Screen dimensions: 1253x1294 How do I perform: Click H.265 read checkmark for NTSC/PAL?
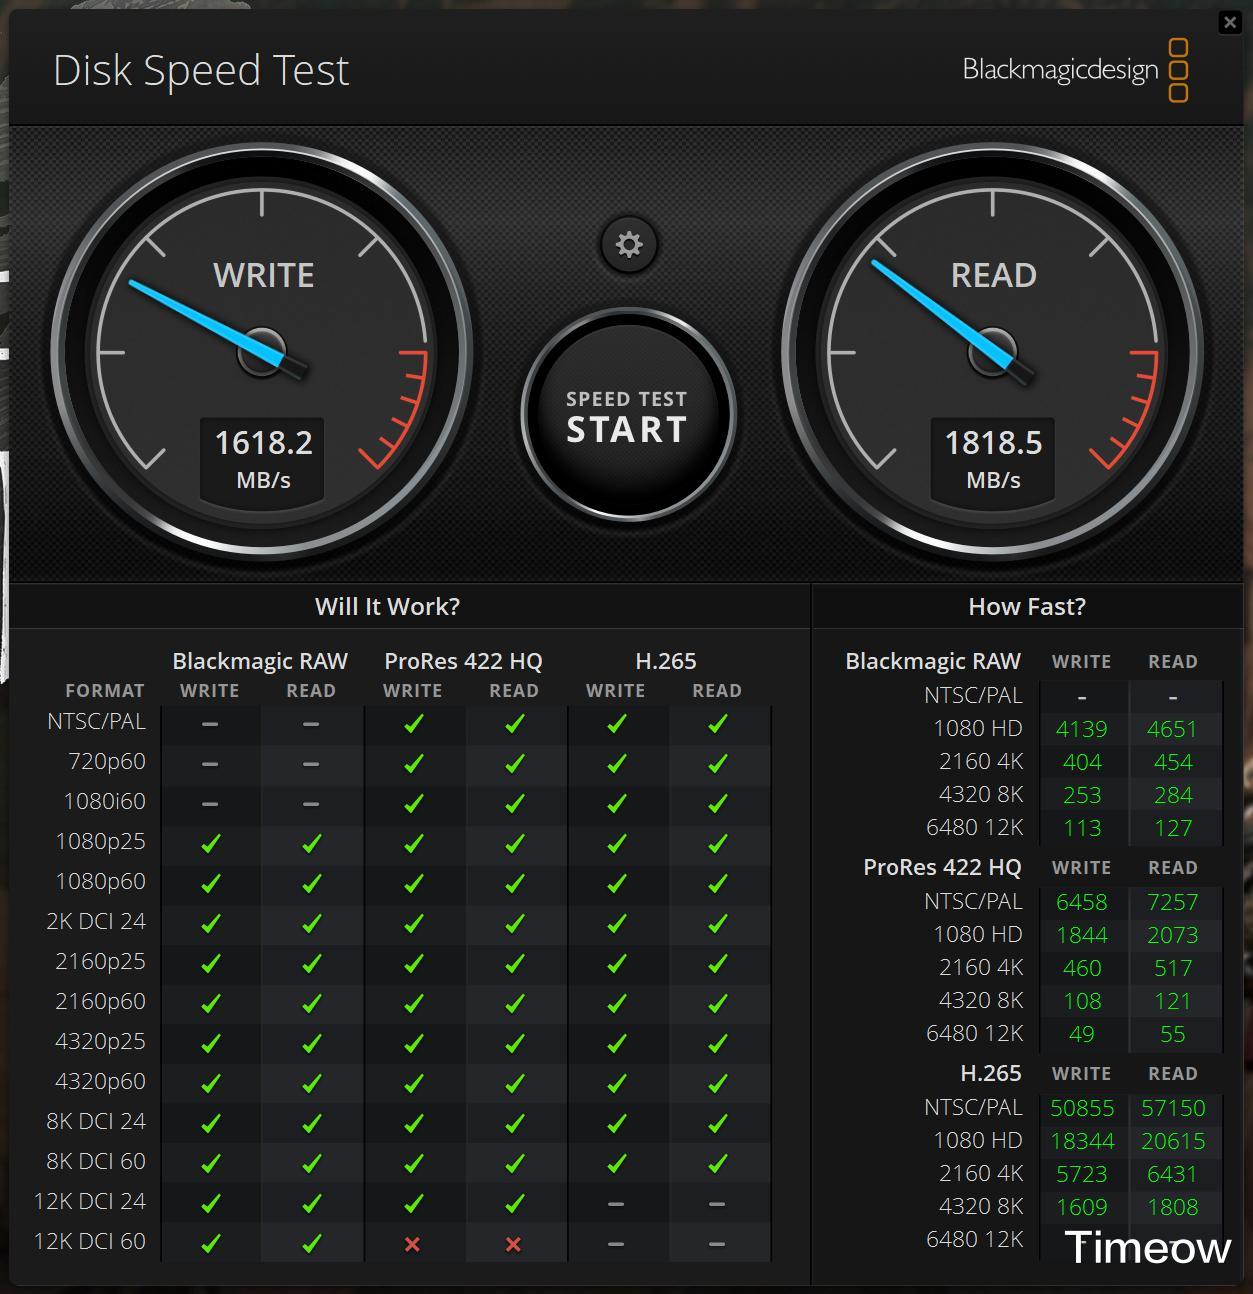pyautogui.click(x=717, y=723)
